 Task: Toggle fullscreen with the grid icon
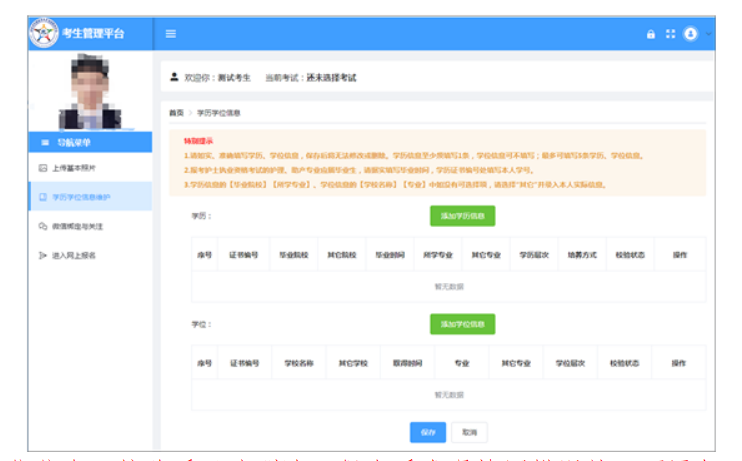point(671,34)
